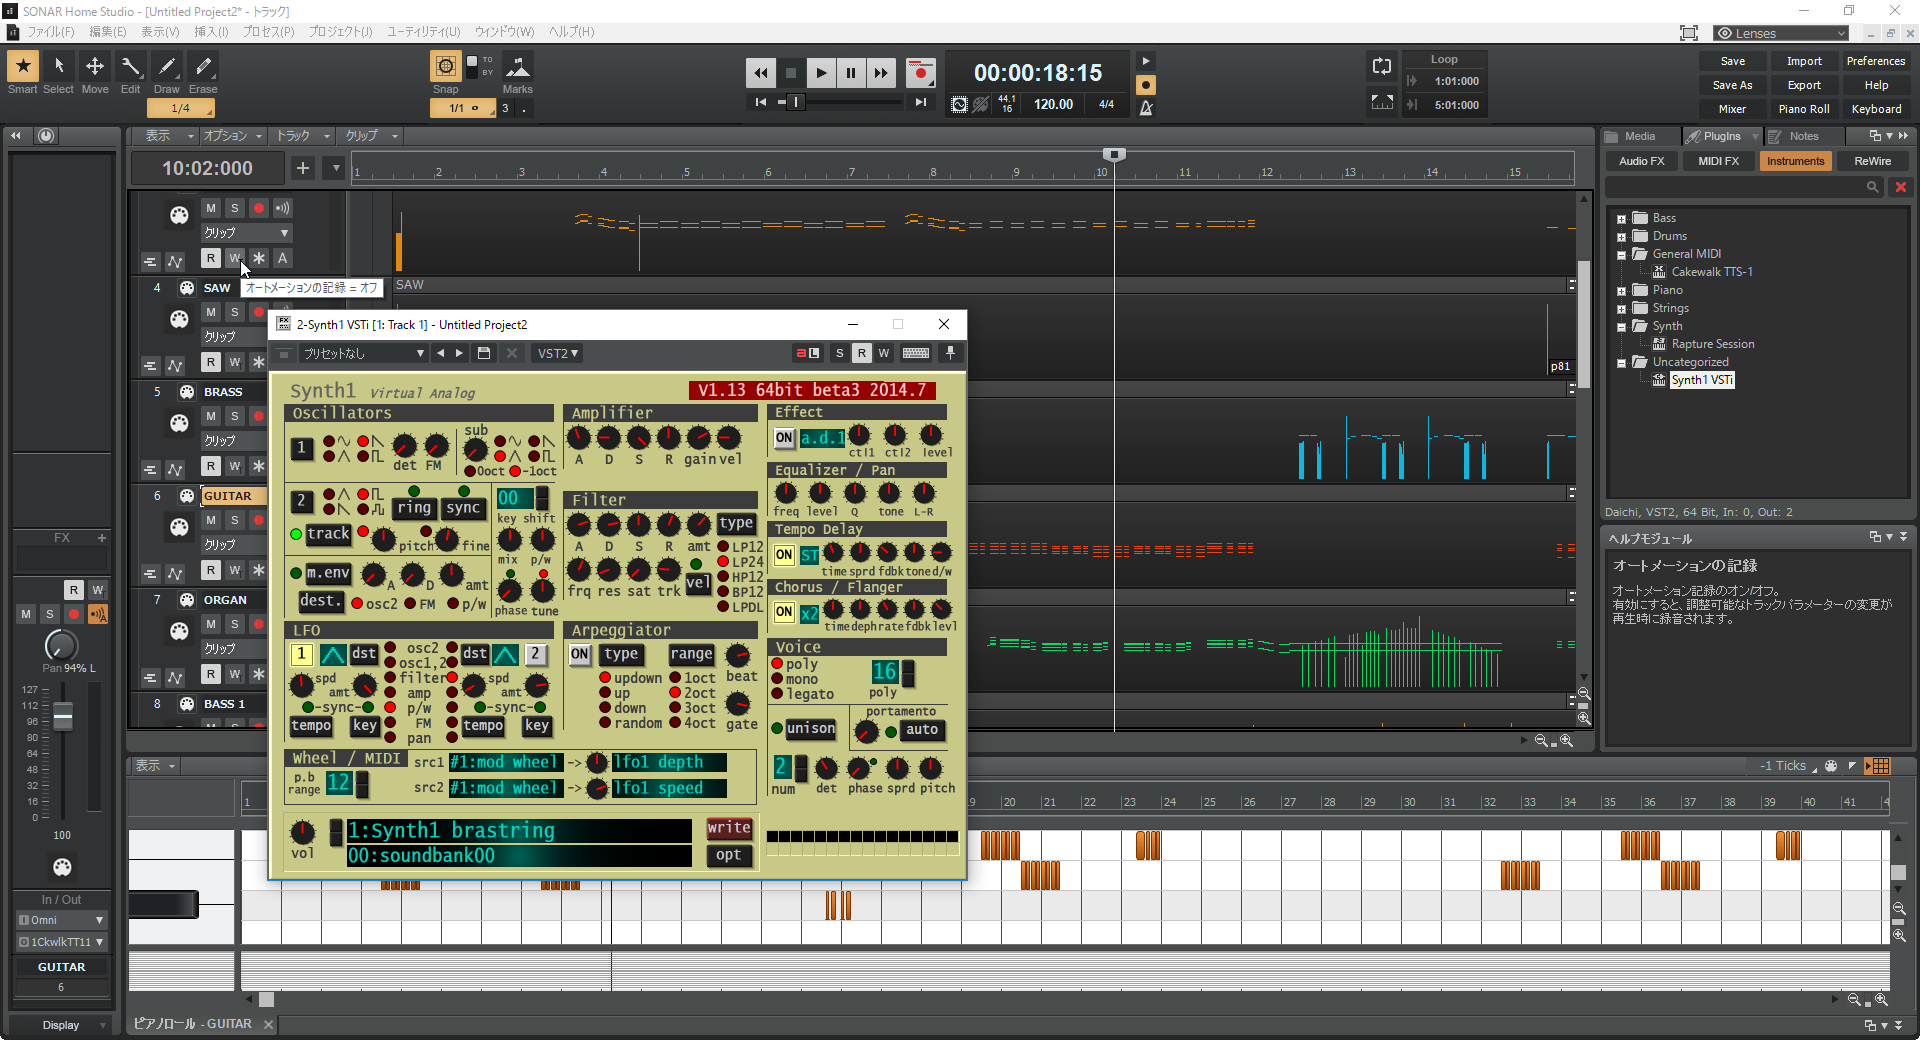Screen dimensions: 1920x1040
Task: Expand the Drums folder
Action: point(1621,237)
